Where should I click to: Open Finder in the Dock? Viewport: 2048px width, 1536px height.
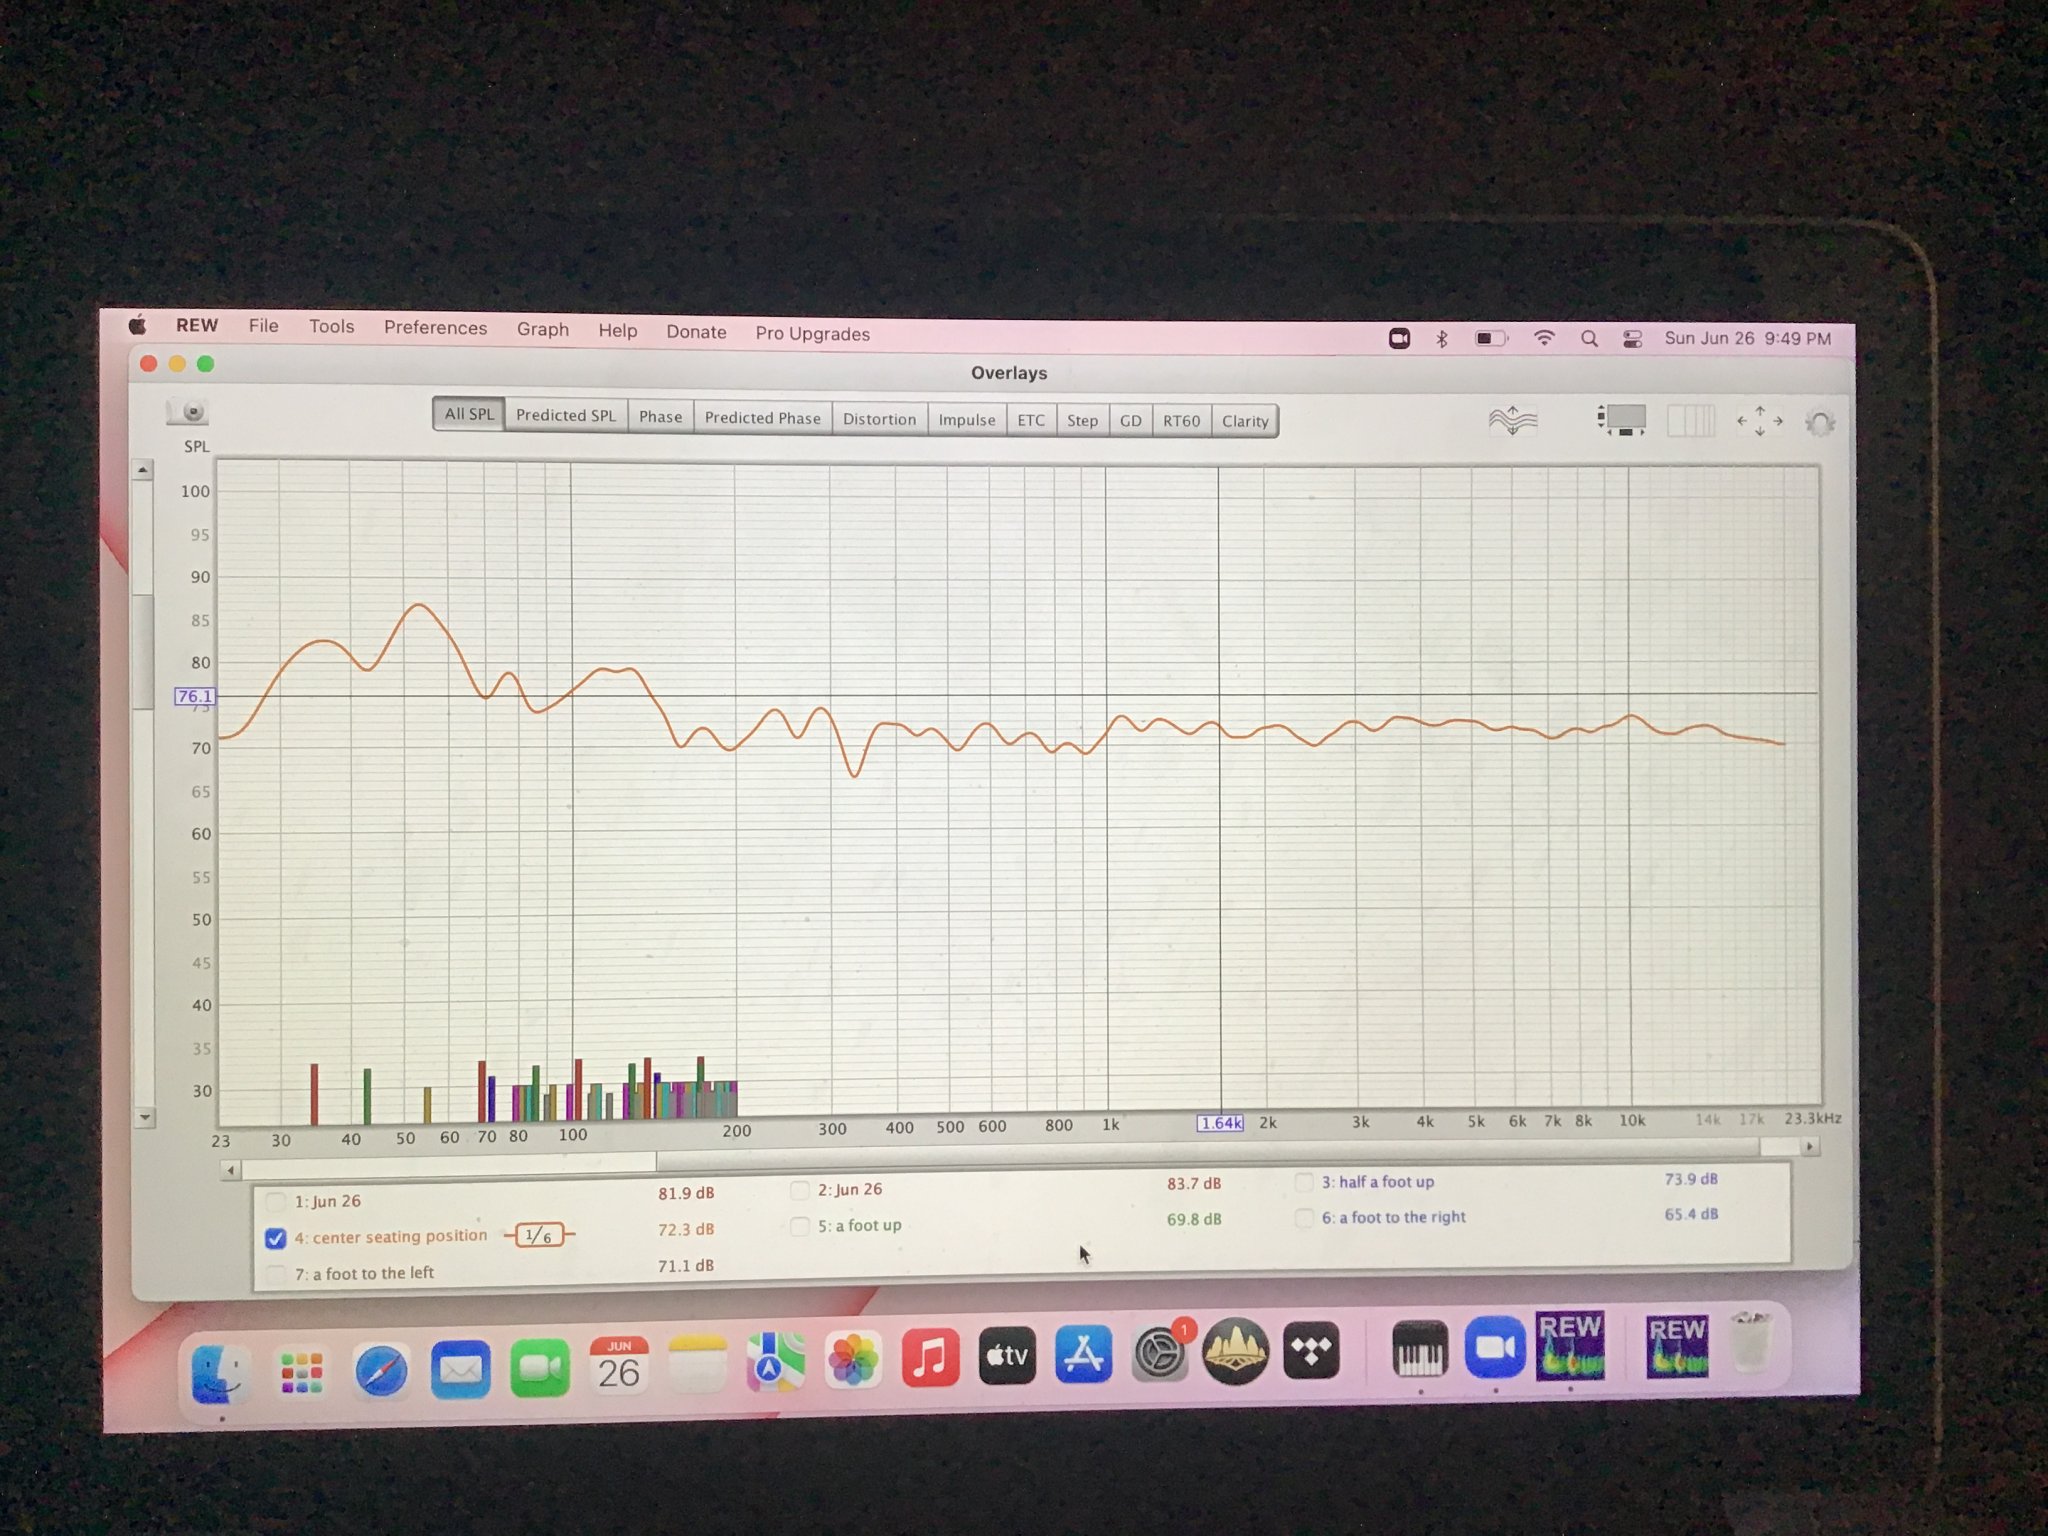[x=219, y=1372]
